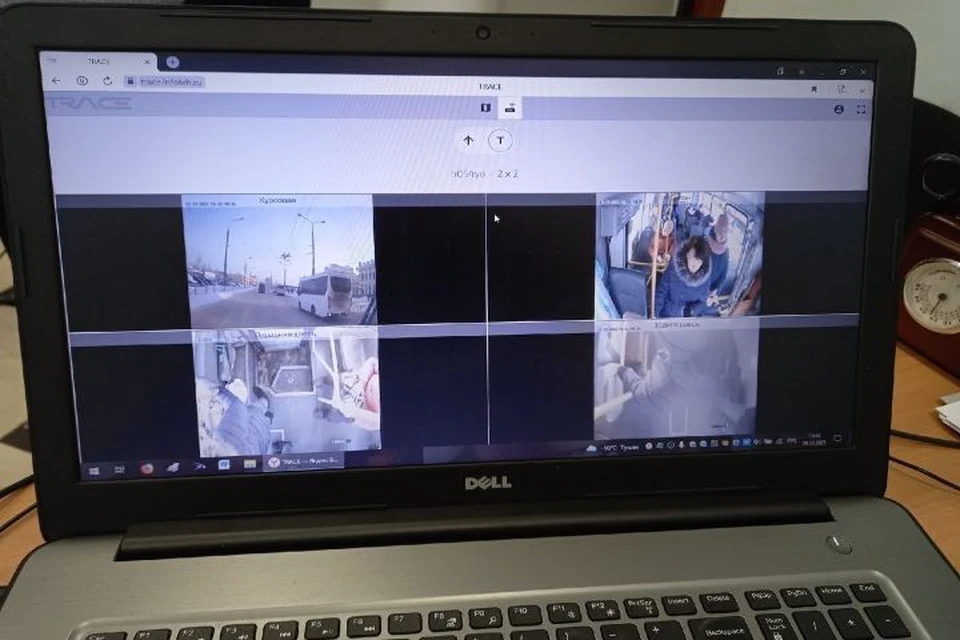Open the user account icon

839,109
